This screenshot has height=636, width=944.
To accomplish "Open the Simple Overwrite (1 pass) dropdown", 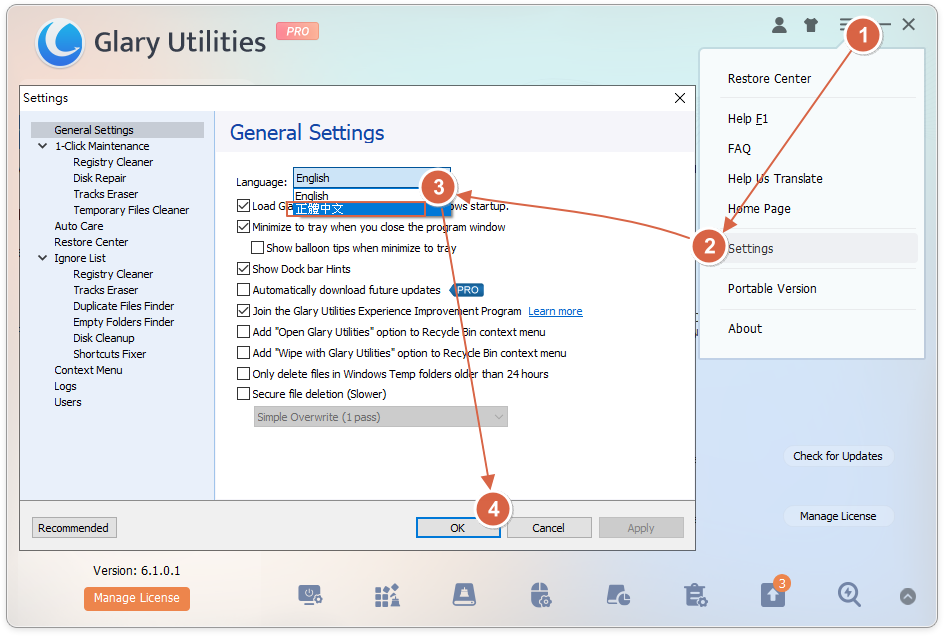I will [380, 417].
